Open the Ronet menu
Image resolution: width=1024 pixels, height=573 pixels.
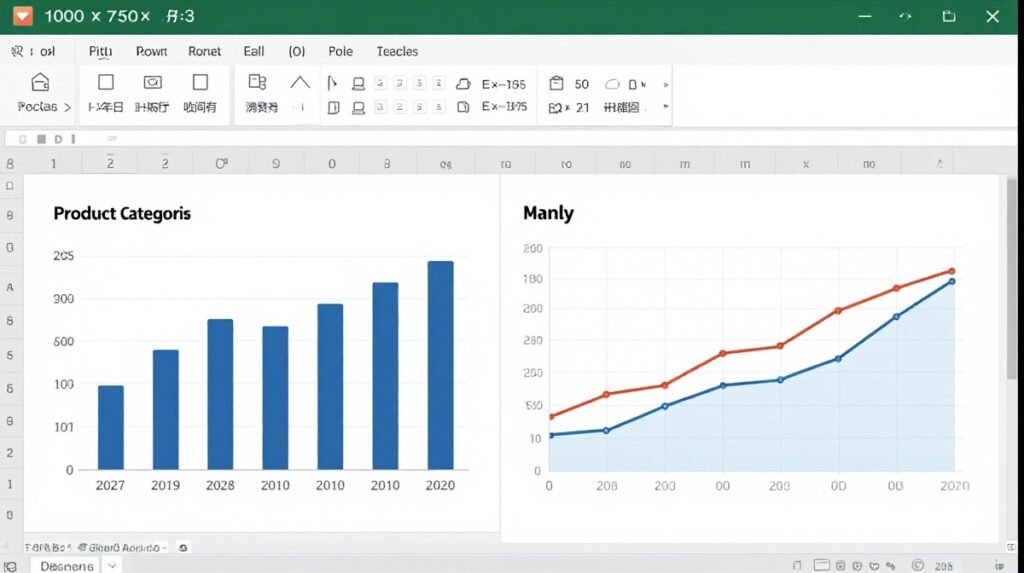[204, 52]
